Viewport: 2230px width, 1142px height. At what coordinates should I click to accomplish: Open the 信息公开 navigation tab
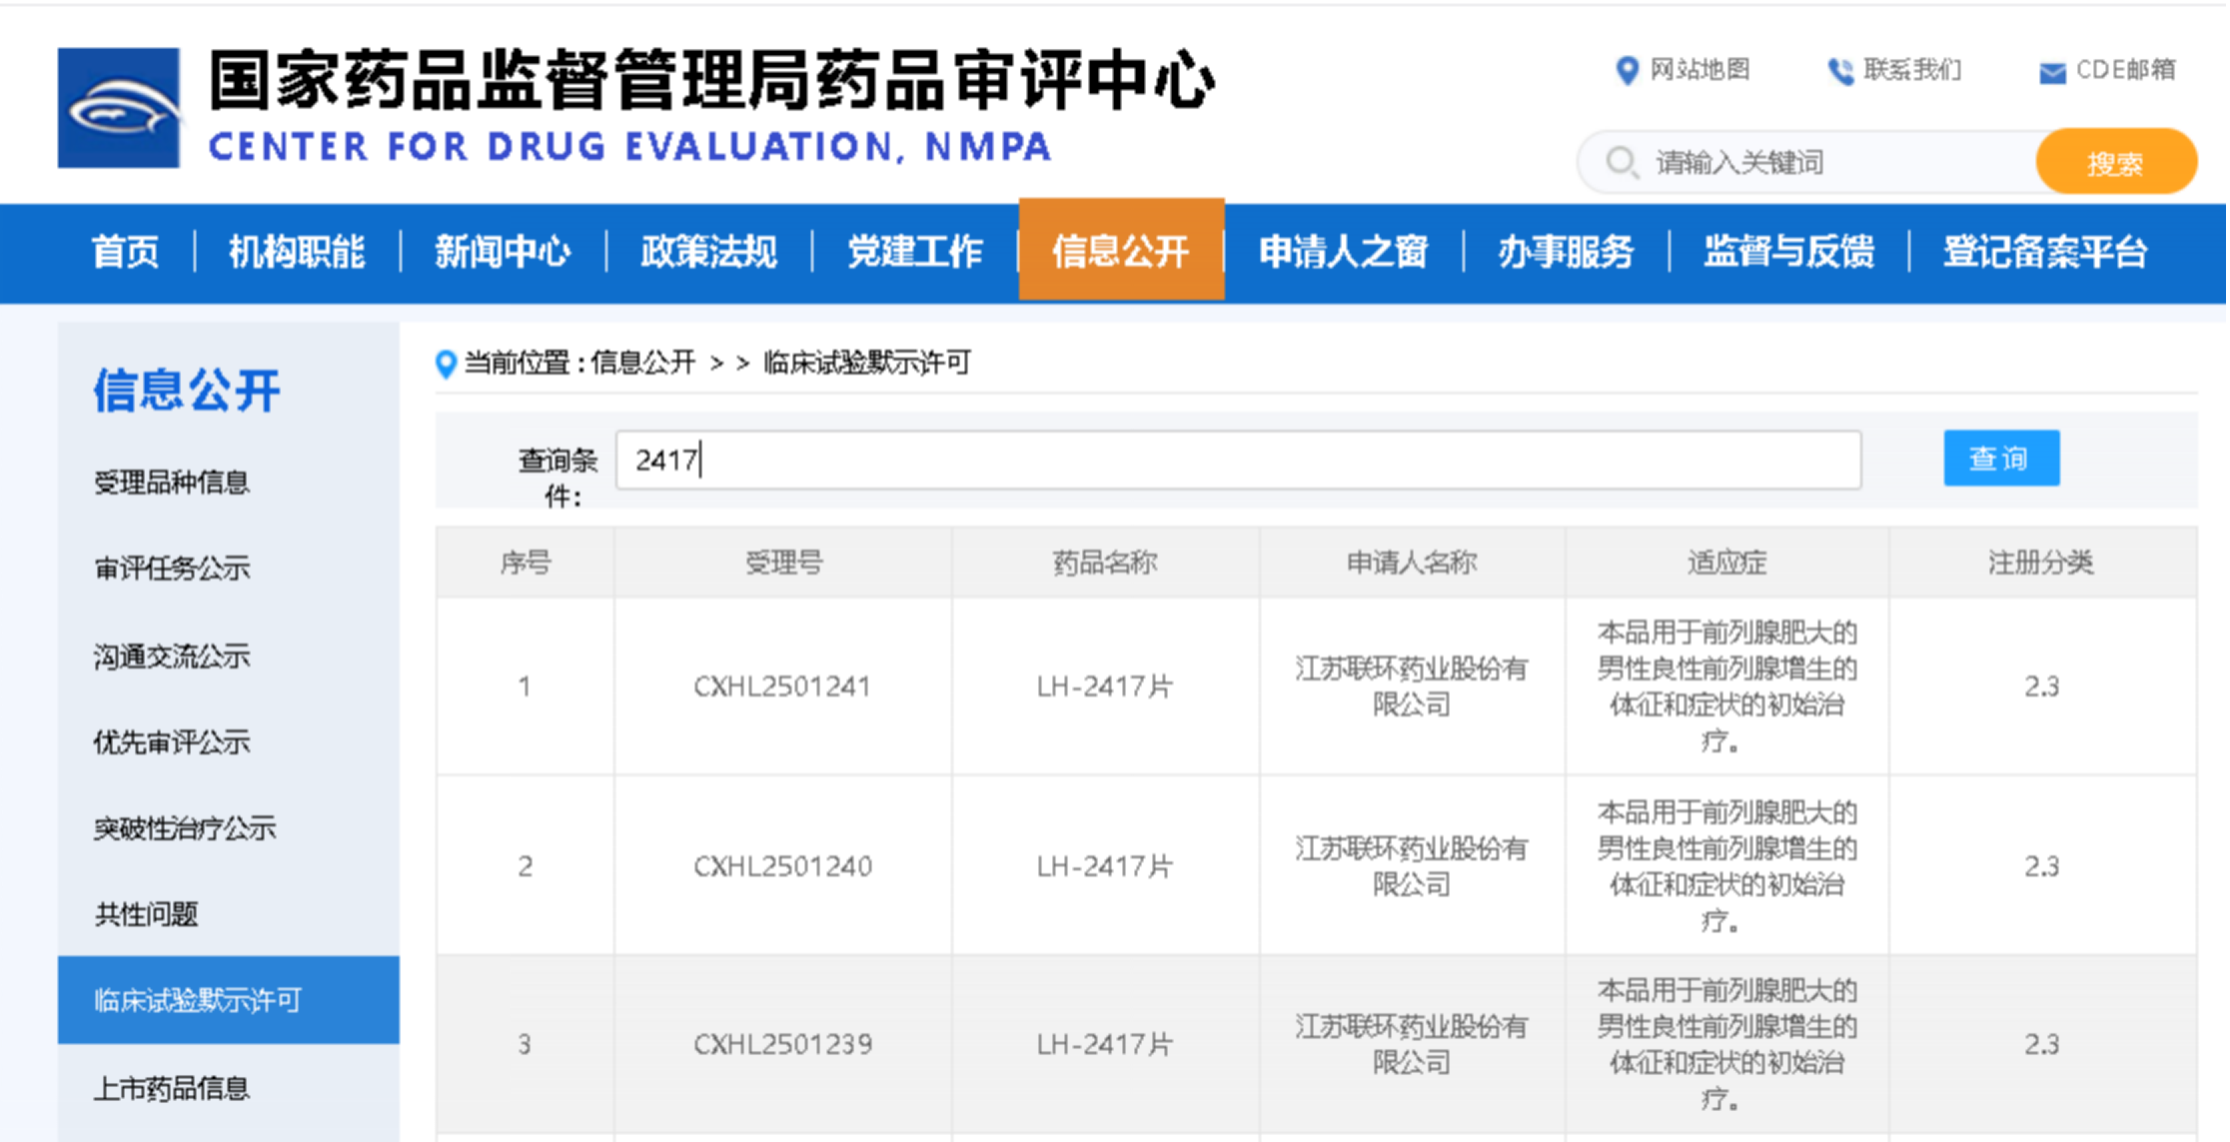(x=1121, y=251)
